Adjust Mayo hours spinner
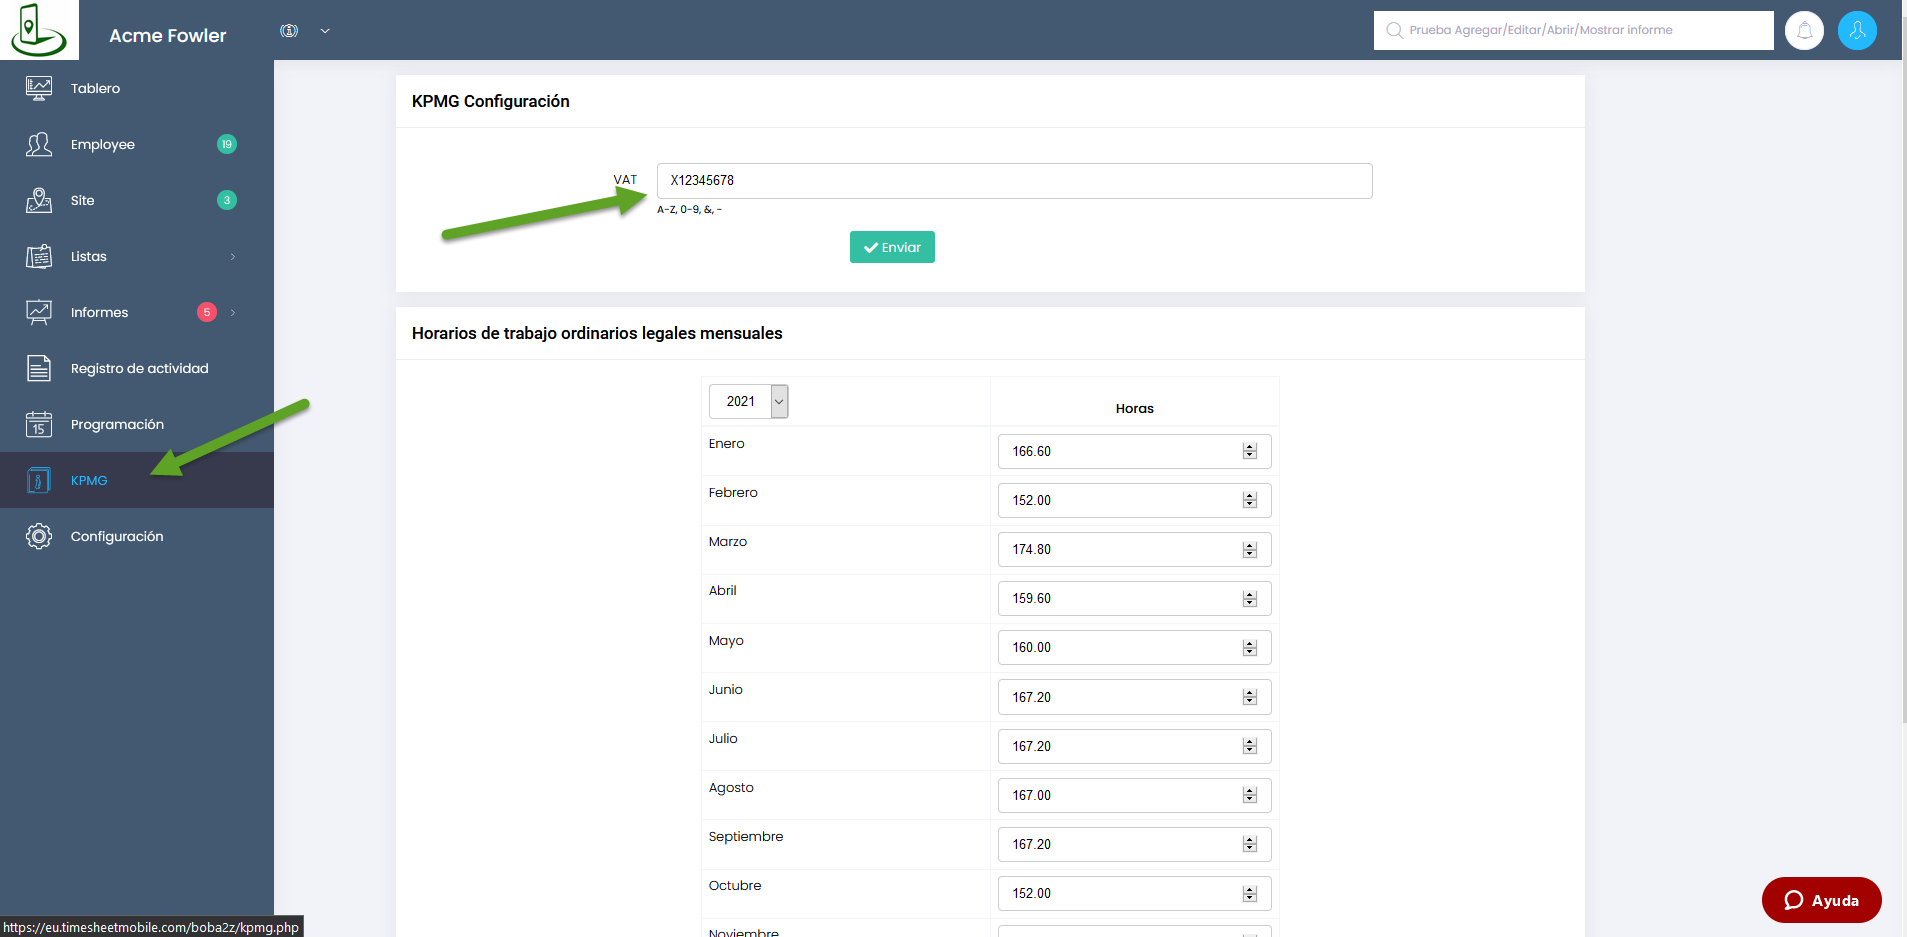 coord(1250,647)
